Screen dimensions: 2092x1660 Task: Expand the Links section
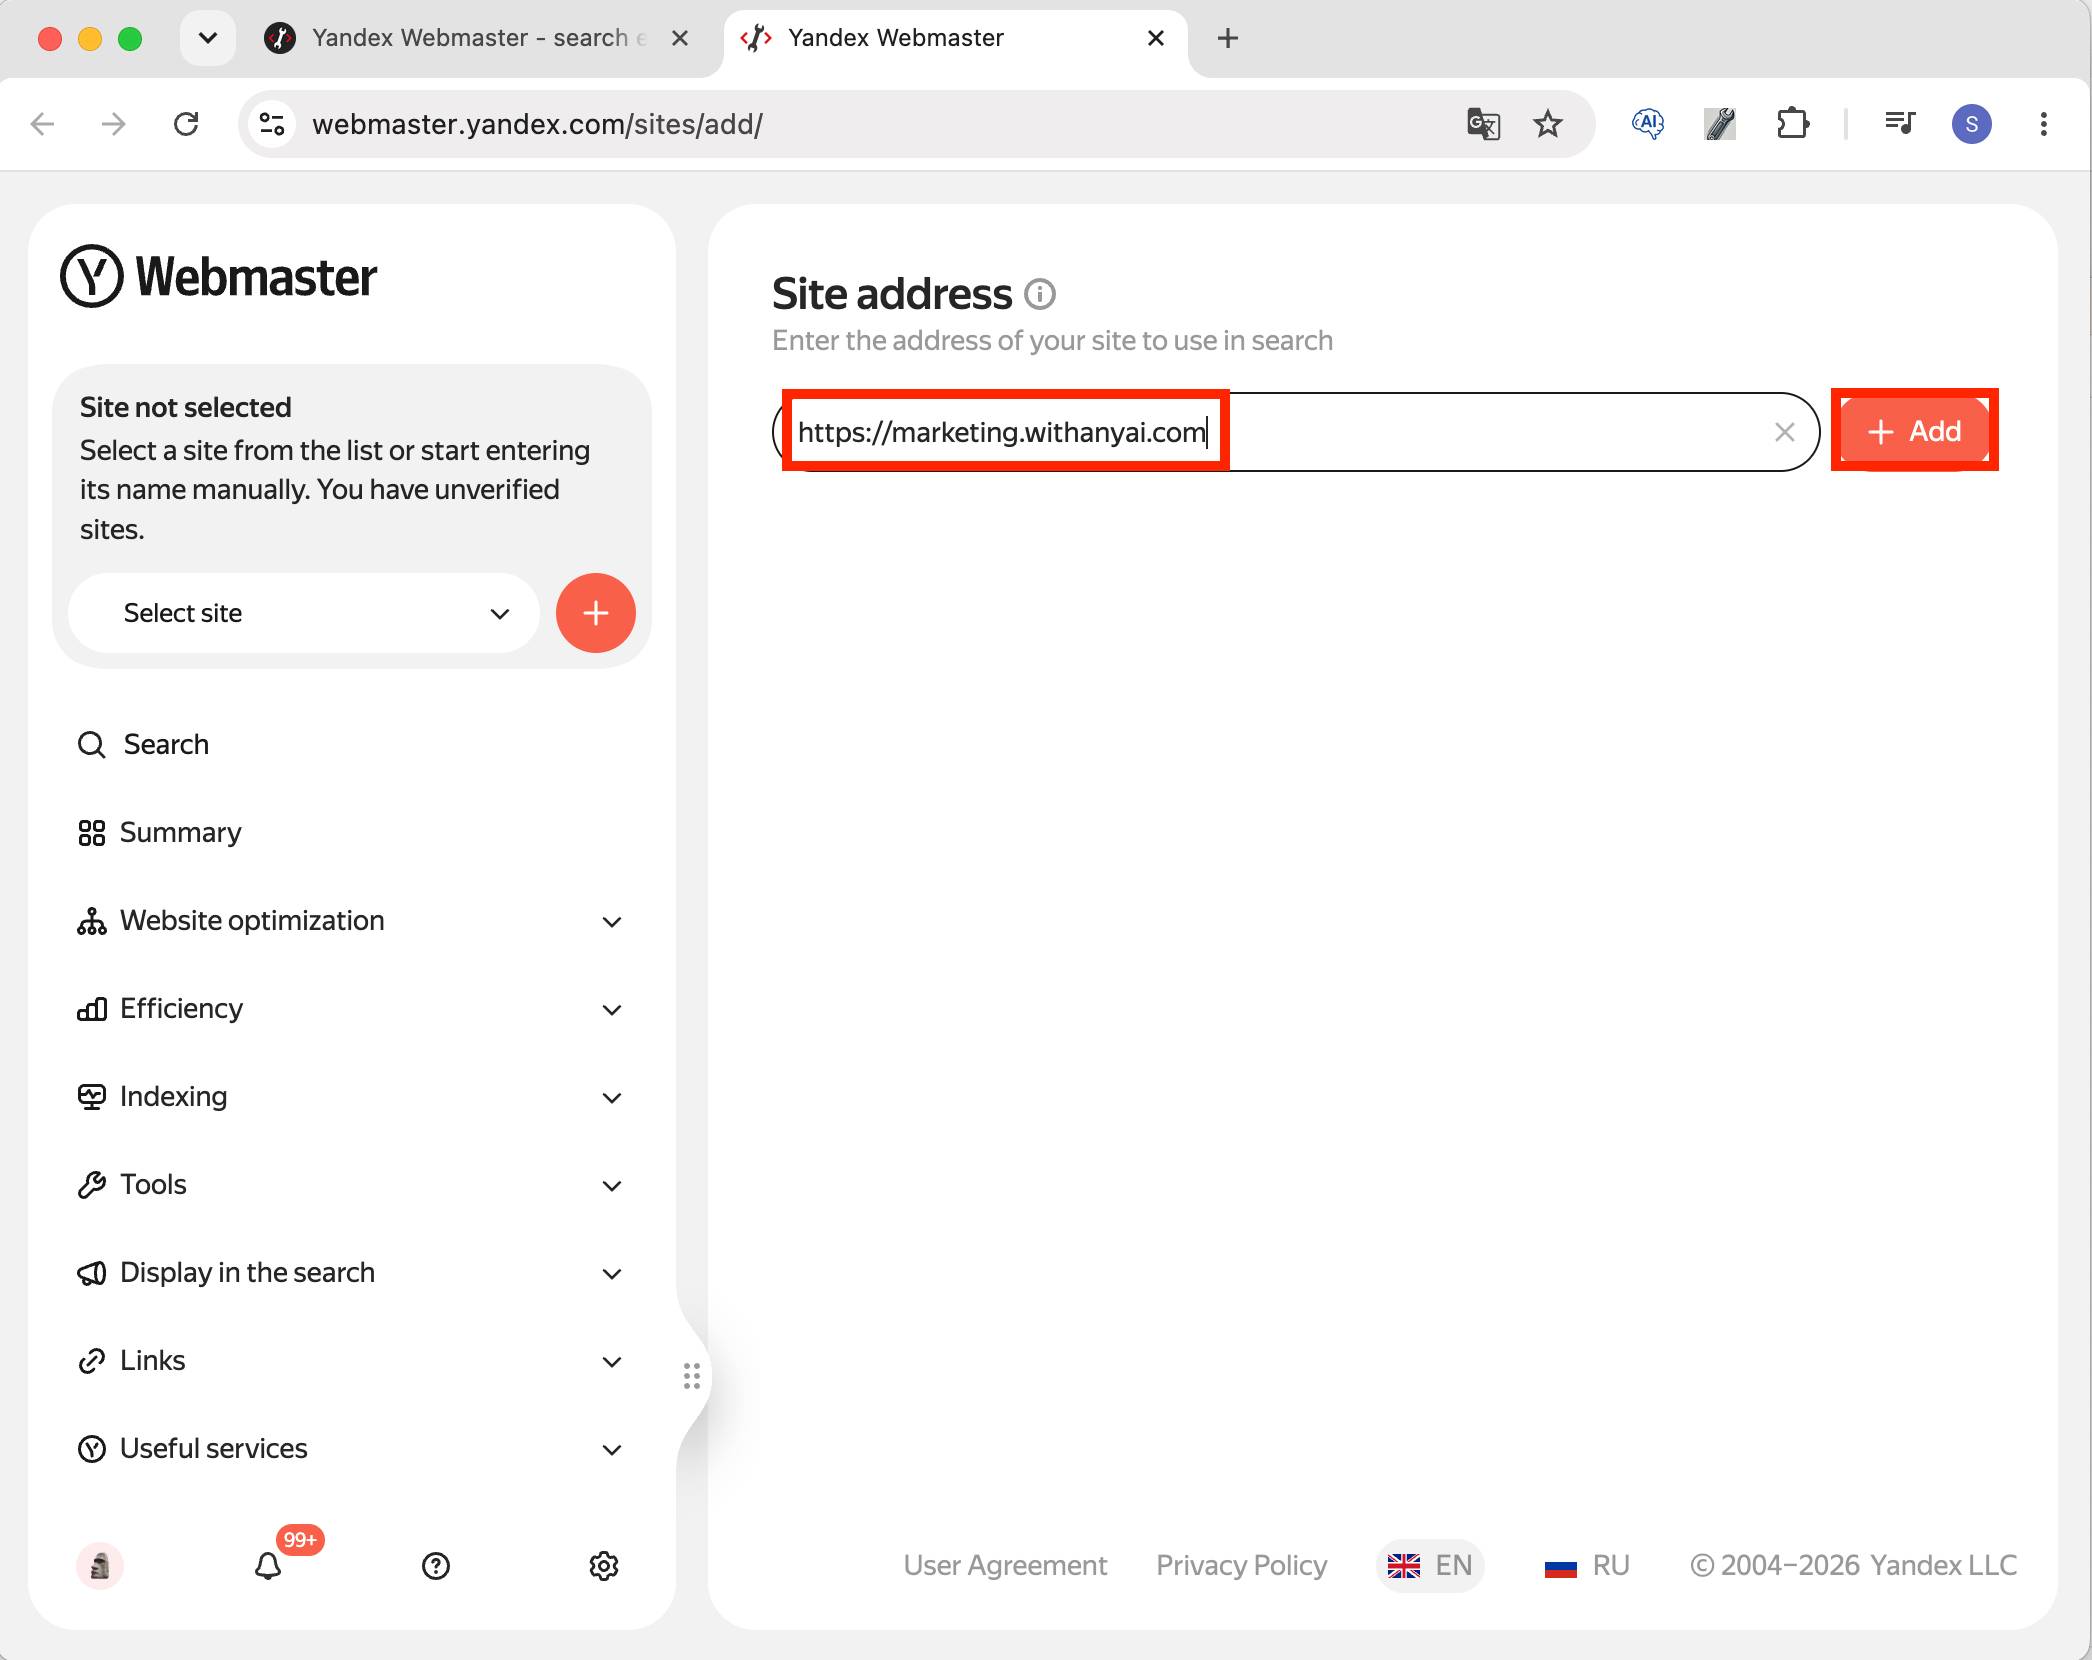click(x=350, y=1360)
